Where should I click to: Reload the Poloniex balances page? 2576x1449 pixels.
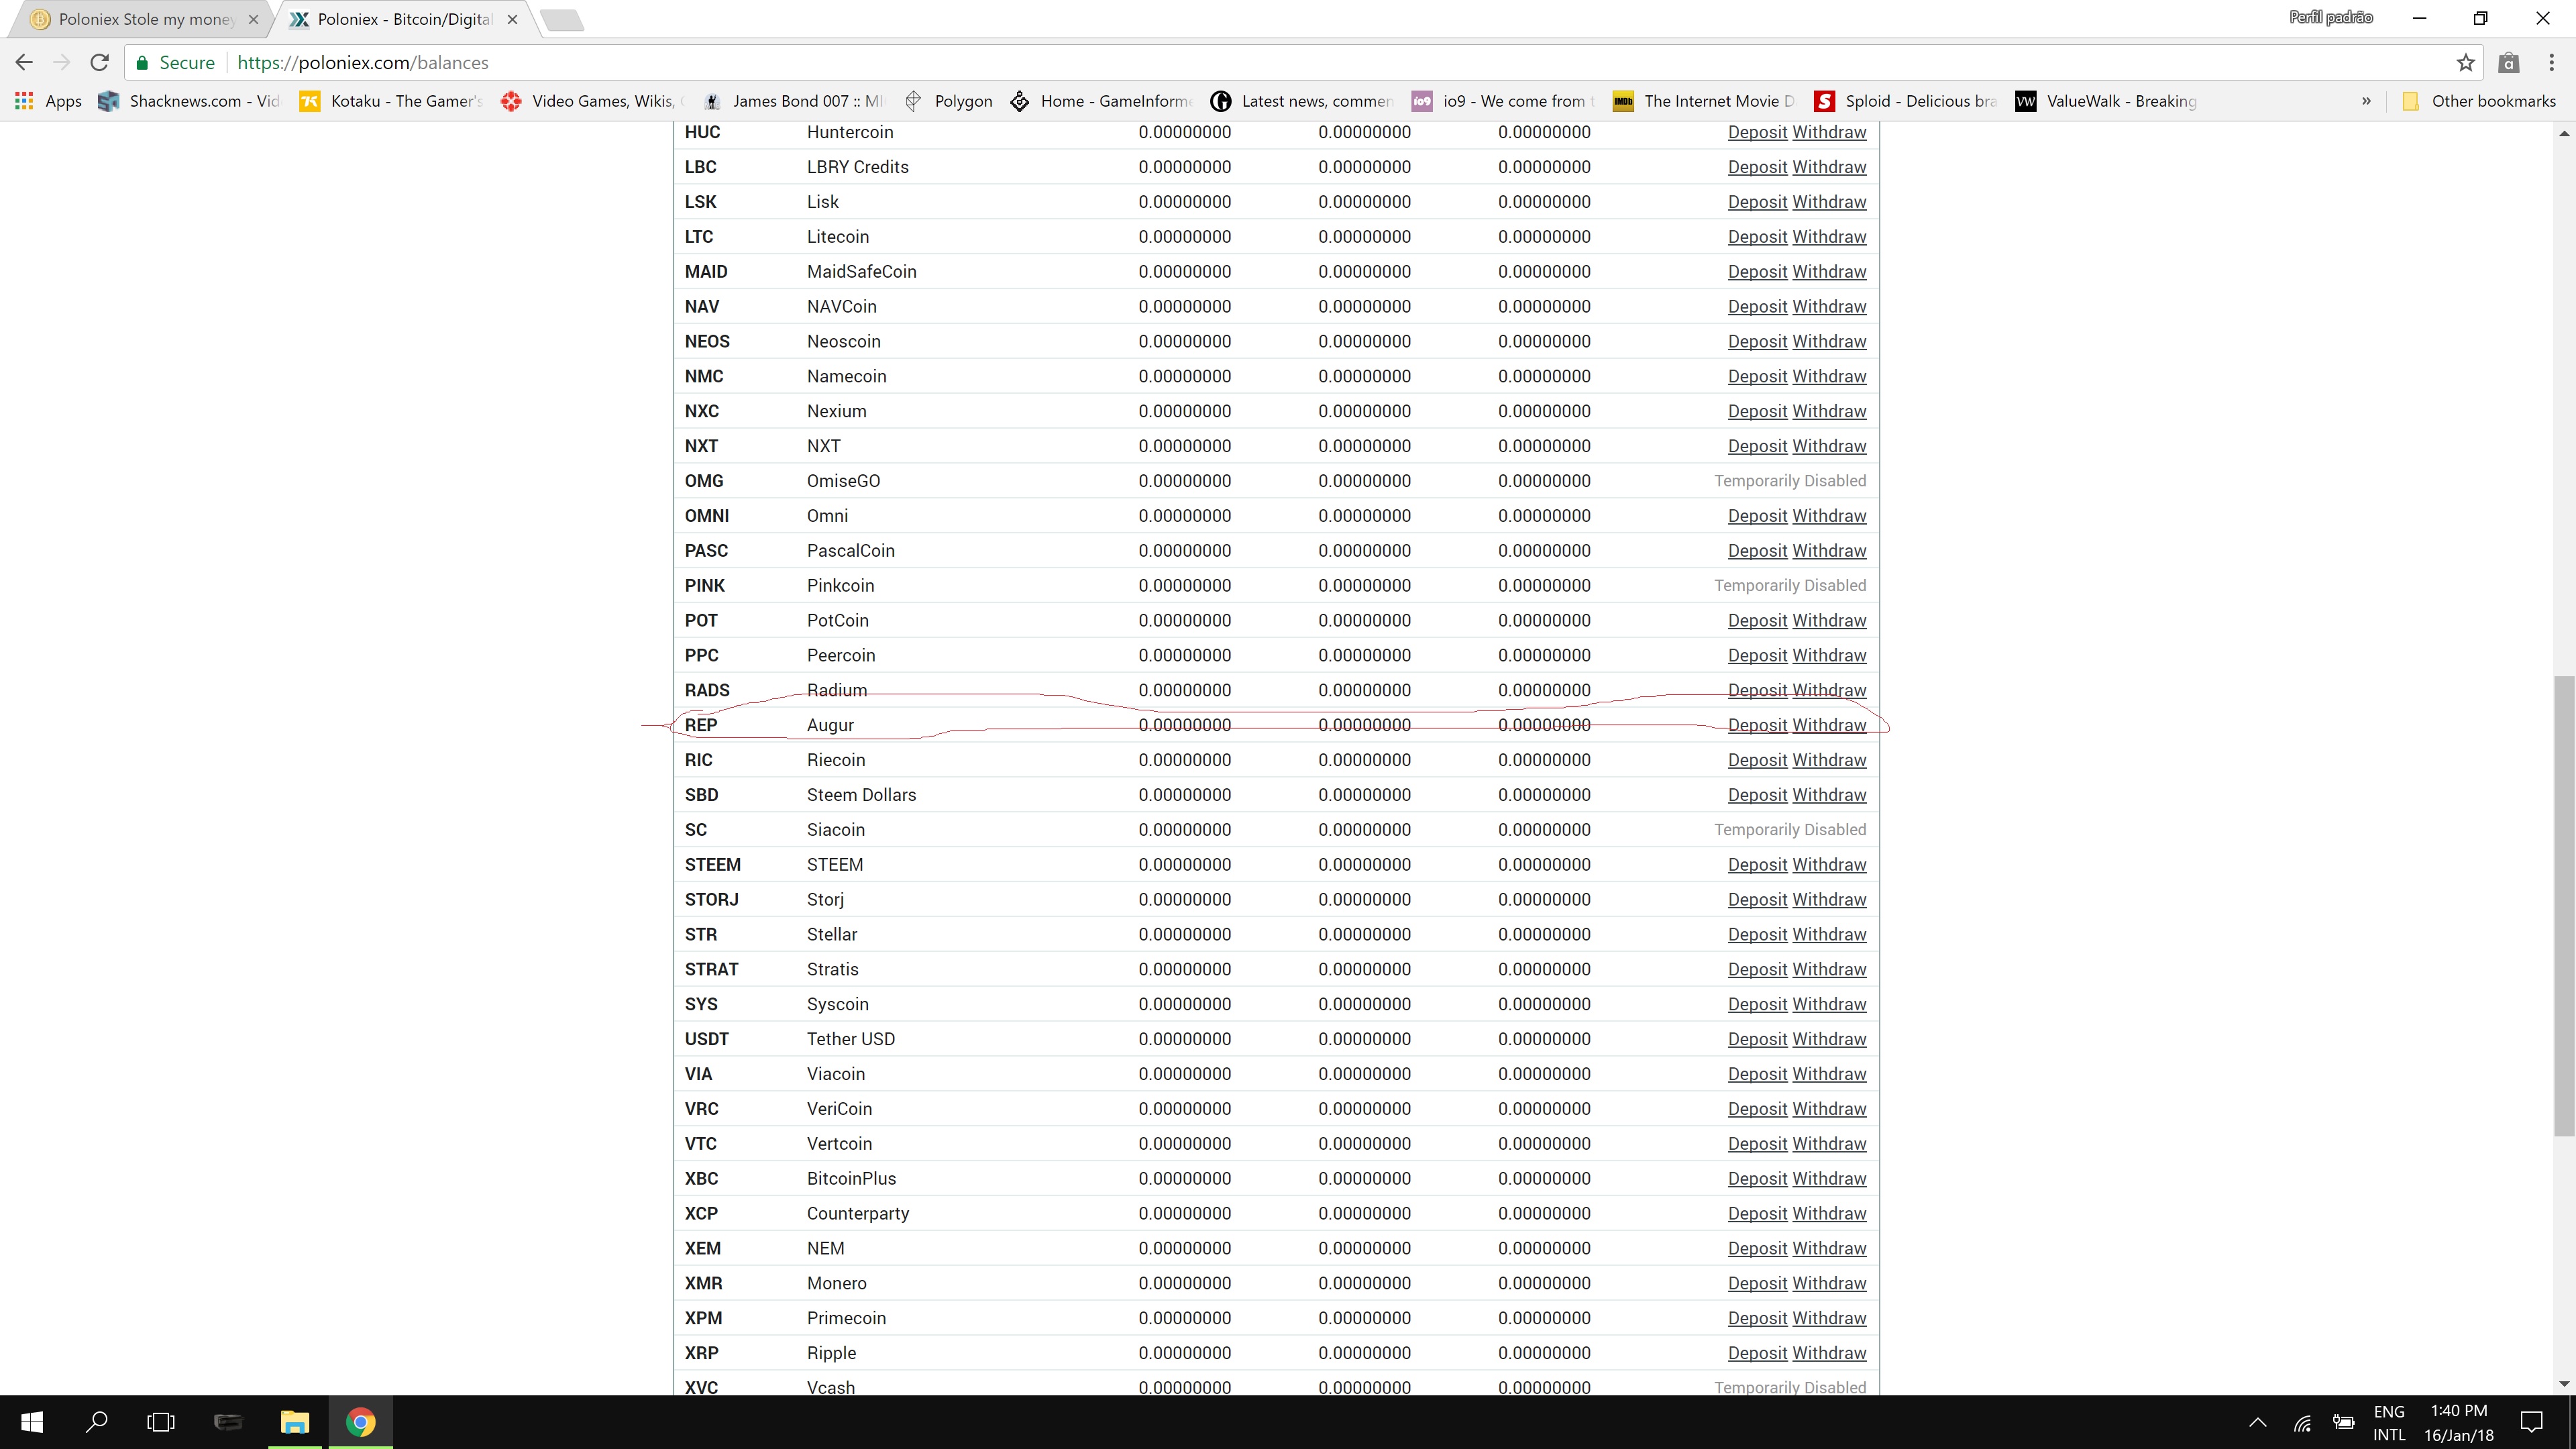(x=99, y=62)
